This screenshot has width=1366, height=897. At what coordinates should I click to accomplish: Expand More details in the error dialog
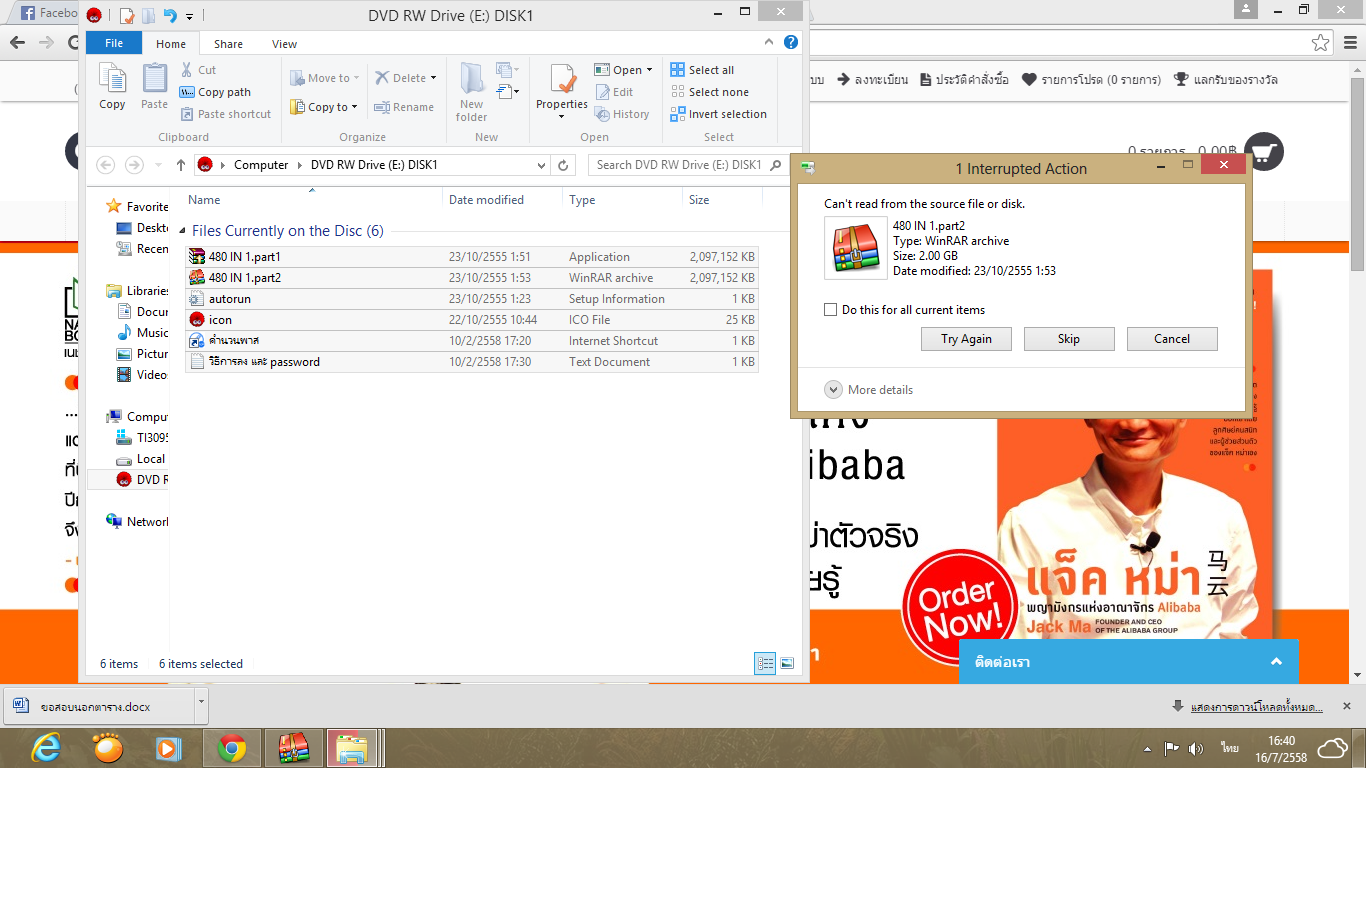click(833, 390)
